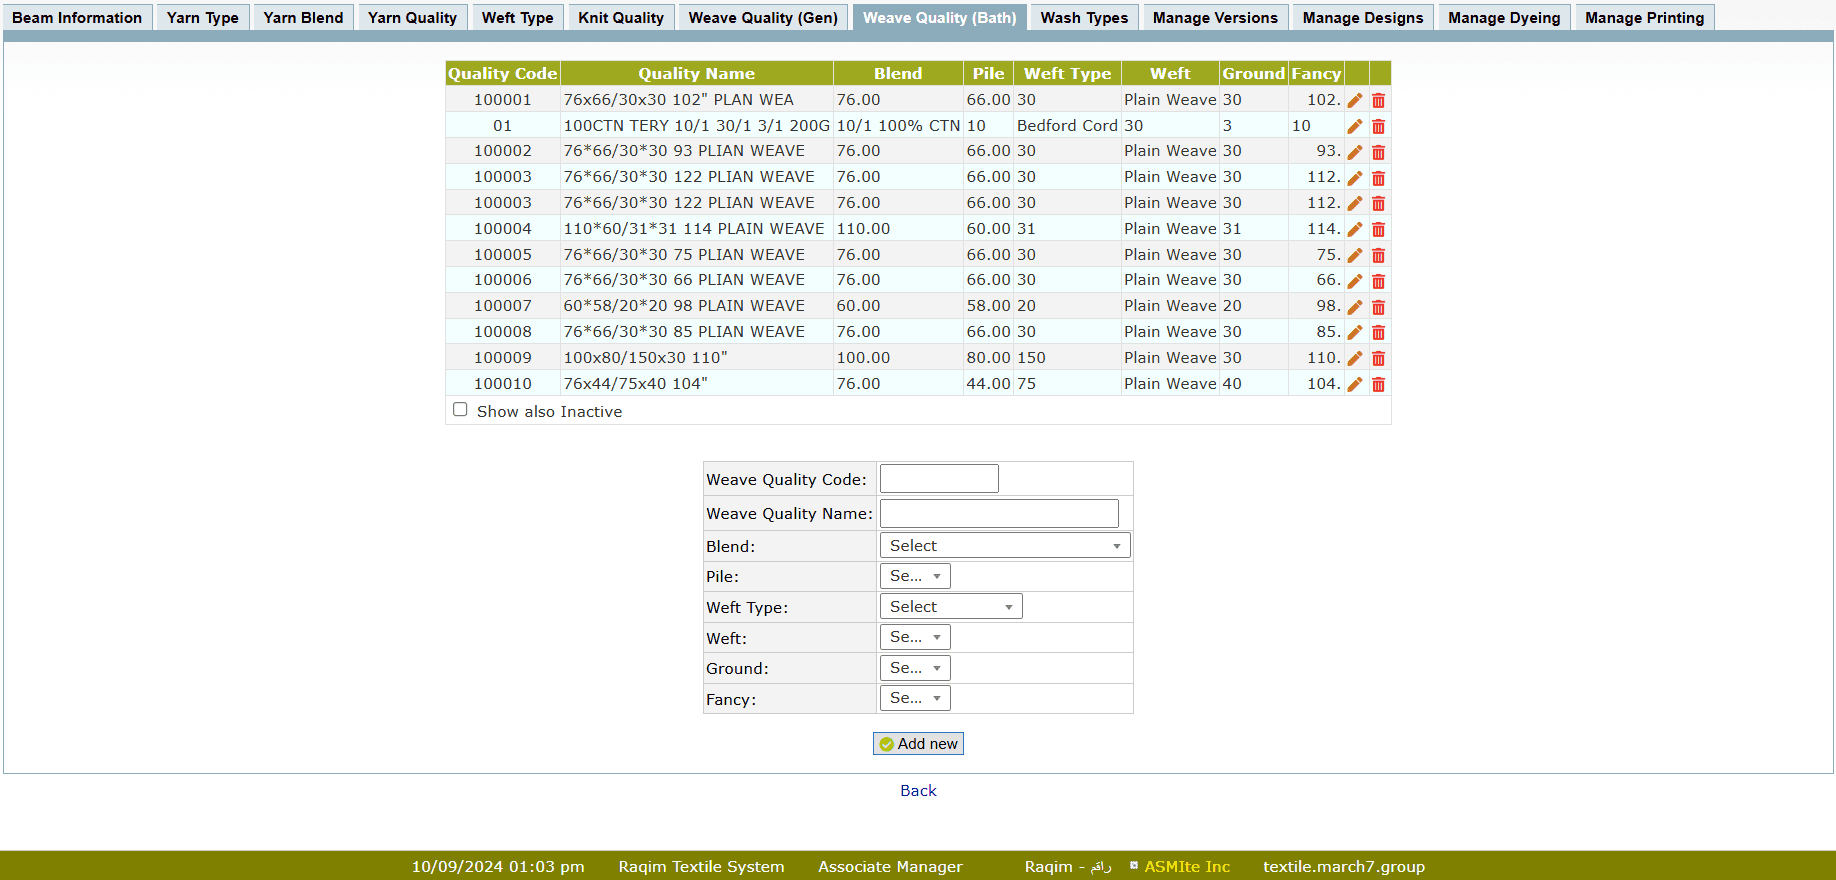Edit quality code 100009 entry
Viewport: 1836px width, 880px height.
click(1355, 358)
